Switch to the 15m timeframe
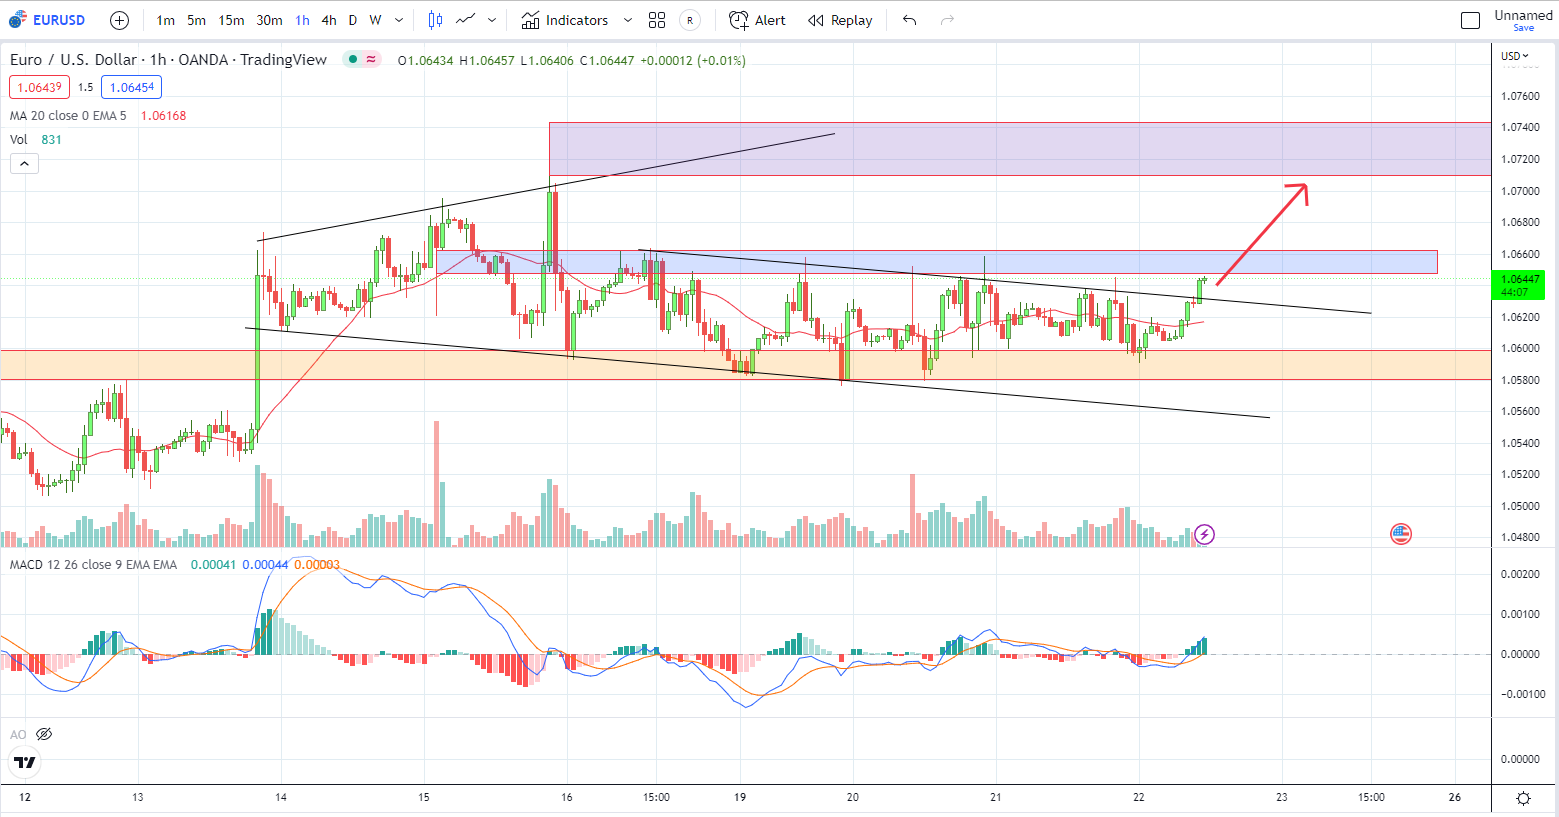The image size is (1559, 817). pyautogui.click(x=231, y=20)
